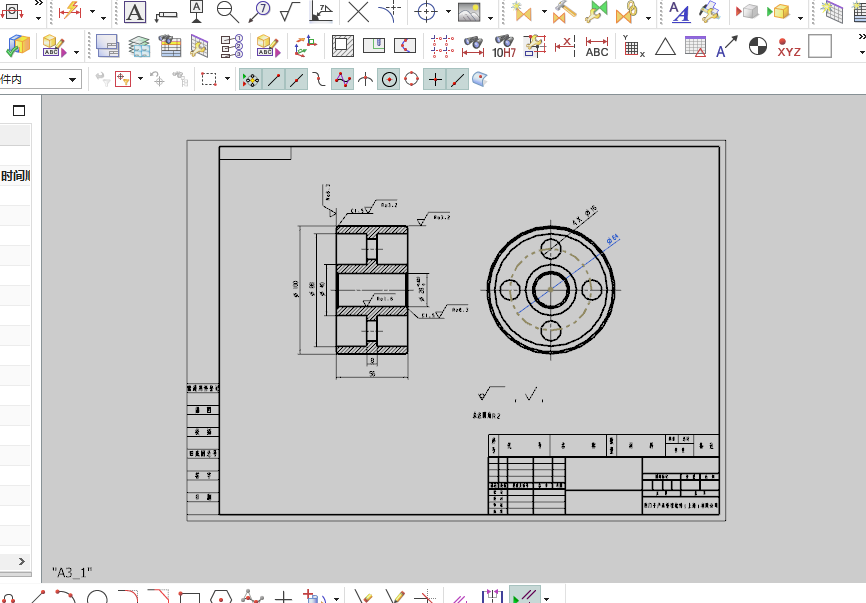866x603 pixels.
Task: Click the magnifier-style Datum Target icon
Action: [x=228, y=12]
